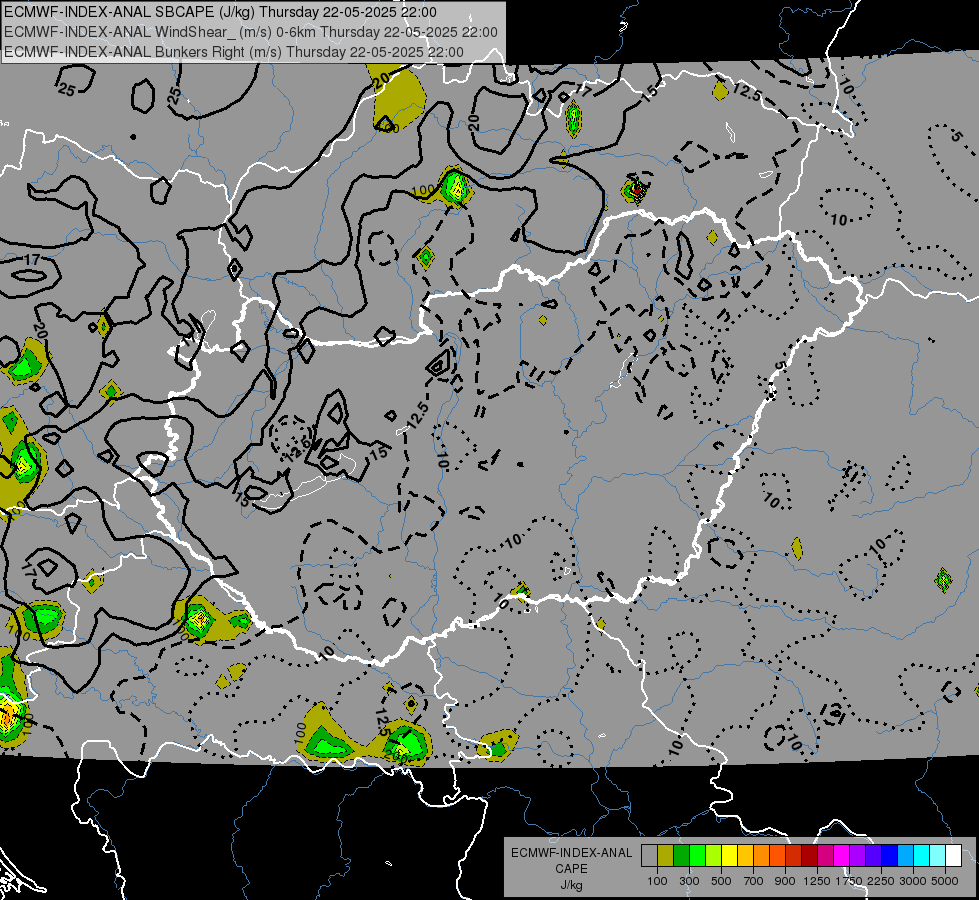Image resolution: width=979 pixels, height=900 pixels.
Task: Click the orange legend swatch
Action: 761,856
